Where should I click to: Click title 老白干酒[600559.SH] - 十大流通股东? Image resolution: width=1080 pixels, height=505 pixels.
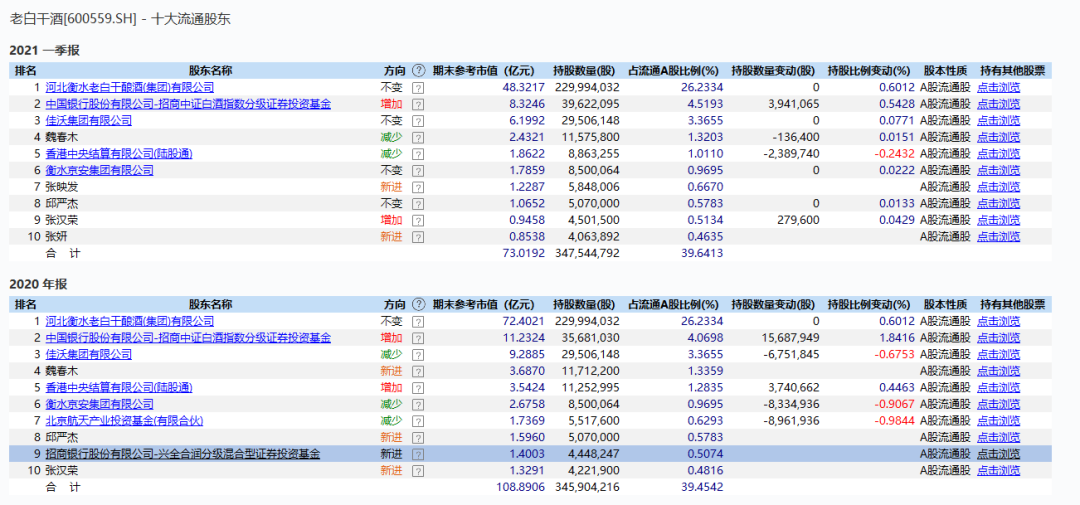121,19
